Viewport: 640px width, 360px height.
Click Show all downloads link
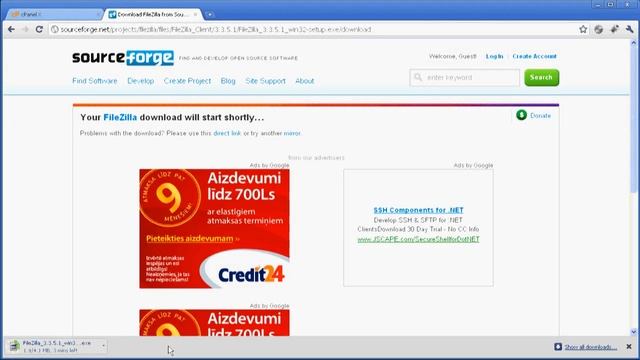pyautogui.click(x=591, y=347)
